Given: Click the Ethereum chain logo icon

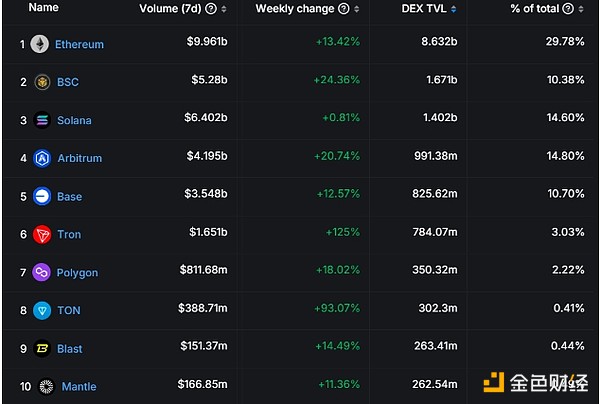Looking at the screenshot, I should coord(40,44).
